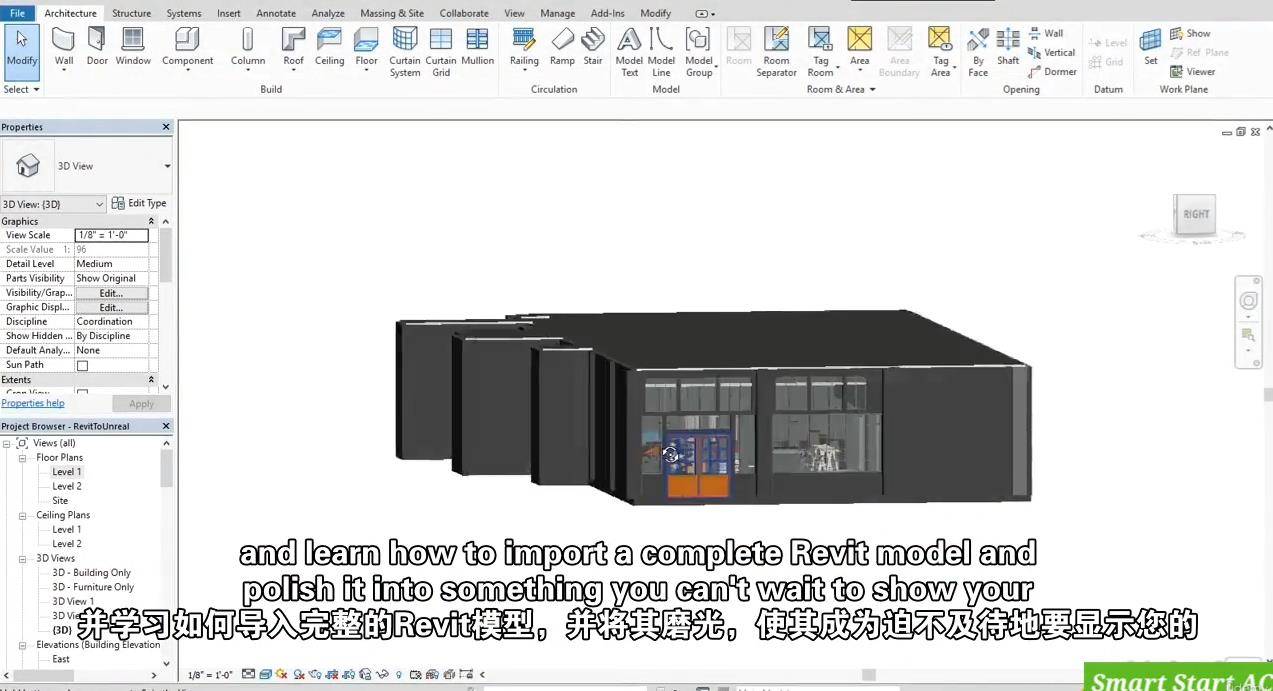The height and width of the screenshot is (691, 1273).
Task: Select the Vertical opening tool
Action: coord(1052,52)
